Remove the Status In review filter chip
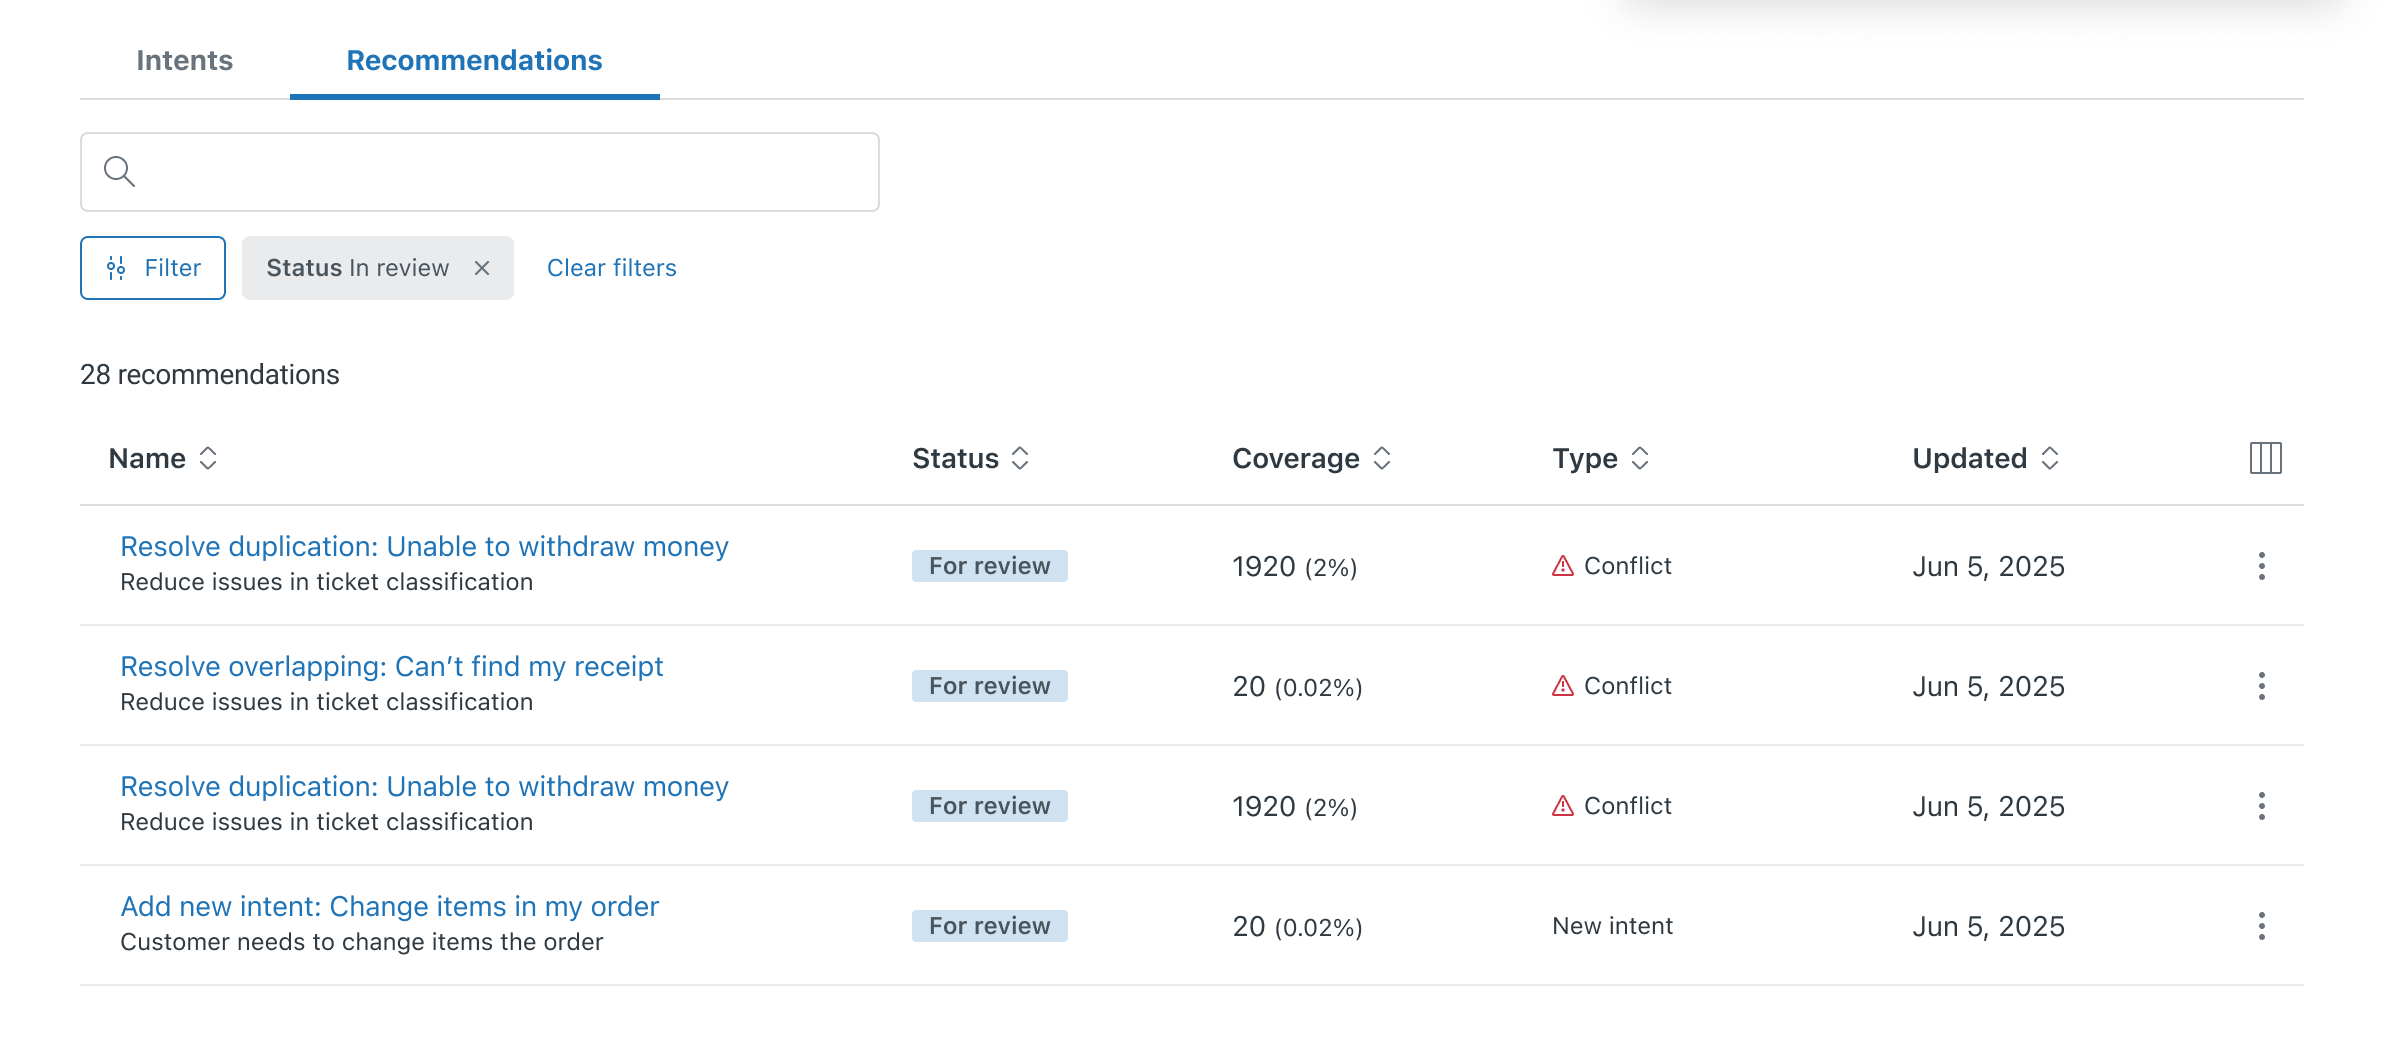 (482, 268)
